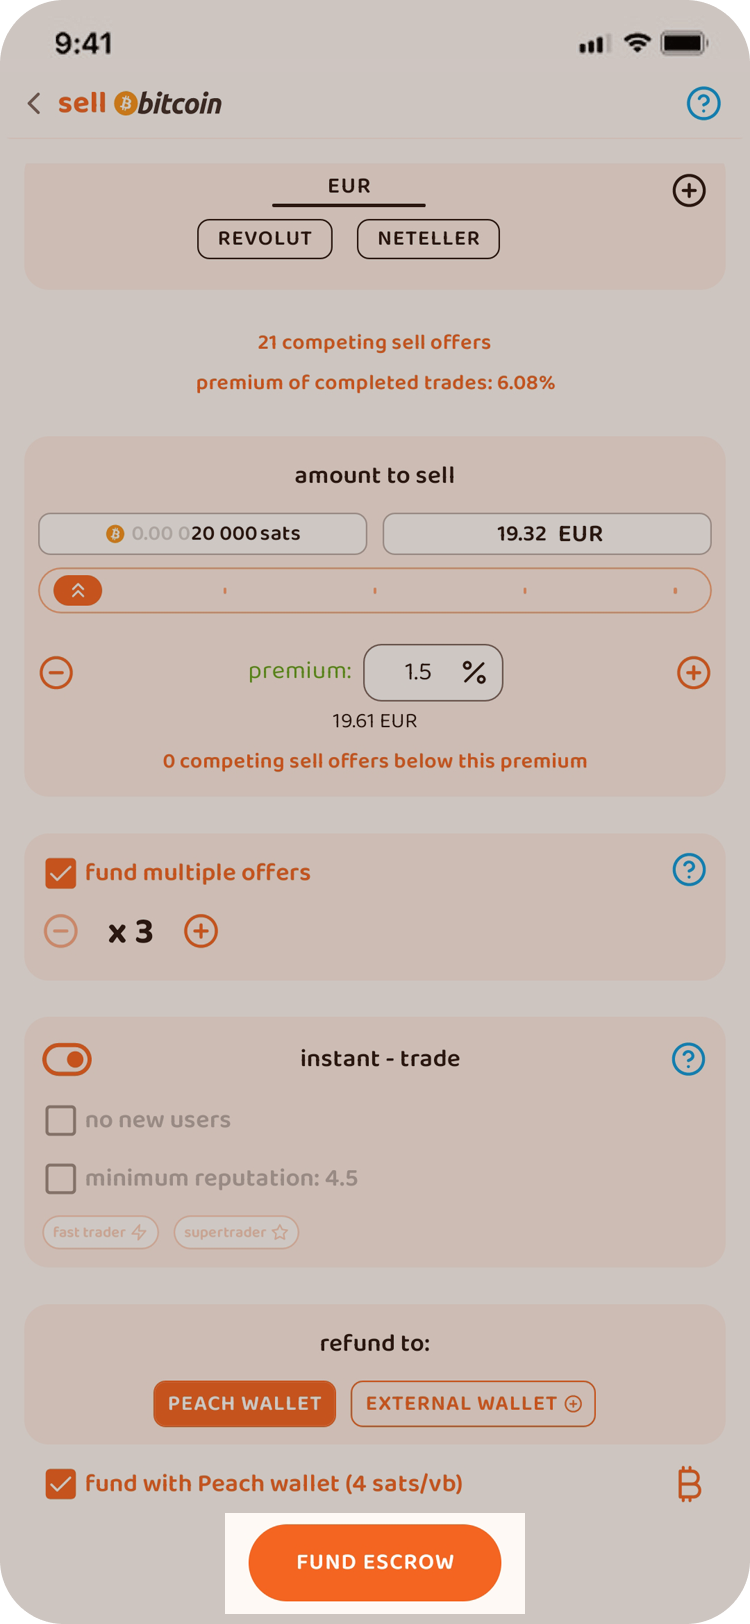Add a currency with the plus icon
The width and height of the screenshot is (750, 1624).
pos(689,190)
